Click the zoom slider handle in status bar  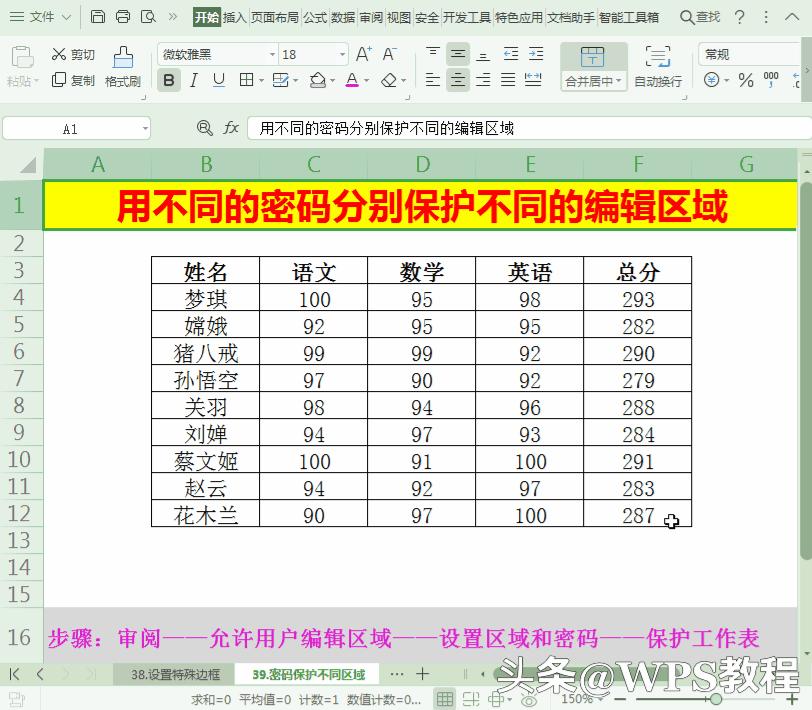point(716,699)
